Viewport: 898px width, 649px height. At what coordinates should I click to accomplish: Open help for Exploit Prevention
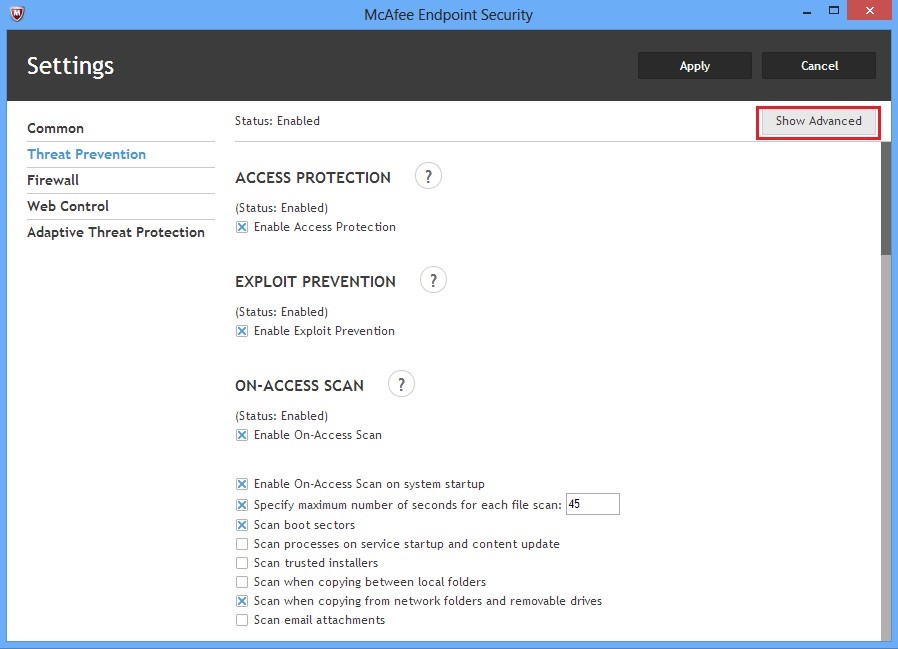click(x=433, y=279)
